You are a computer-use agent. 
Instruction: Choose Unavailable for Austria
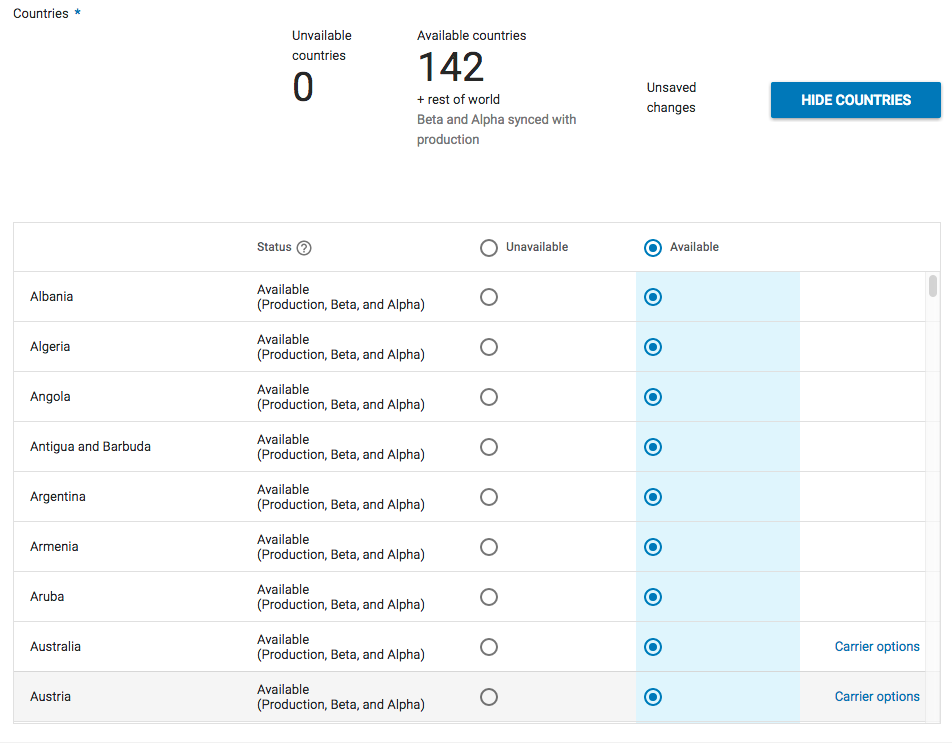(x=489, y=697)
